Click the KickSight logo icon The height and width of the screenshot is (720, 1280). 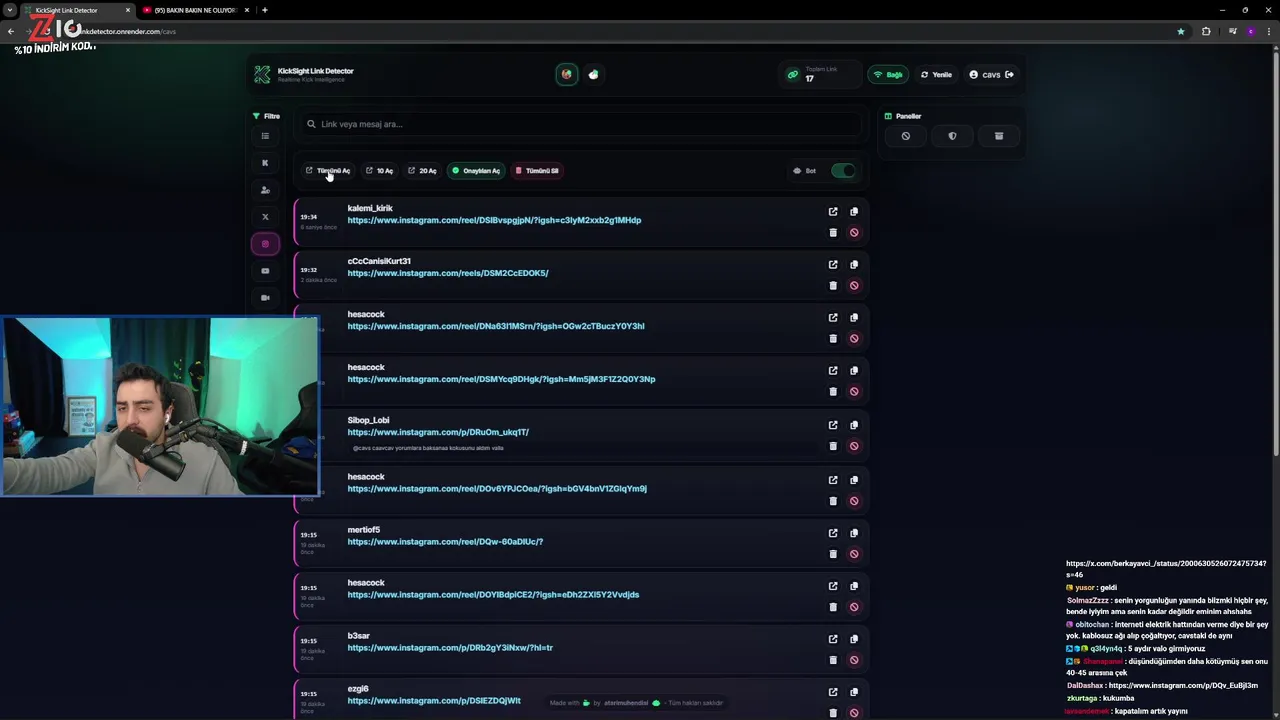point(262,75)
